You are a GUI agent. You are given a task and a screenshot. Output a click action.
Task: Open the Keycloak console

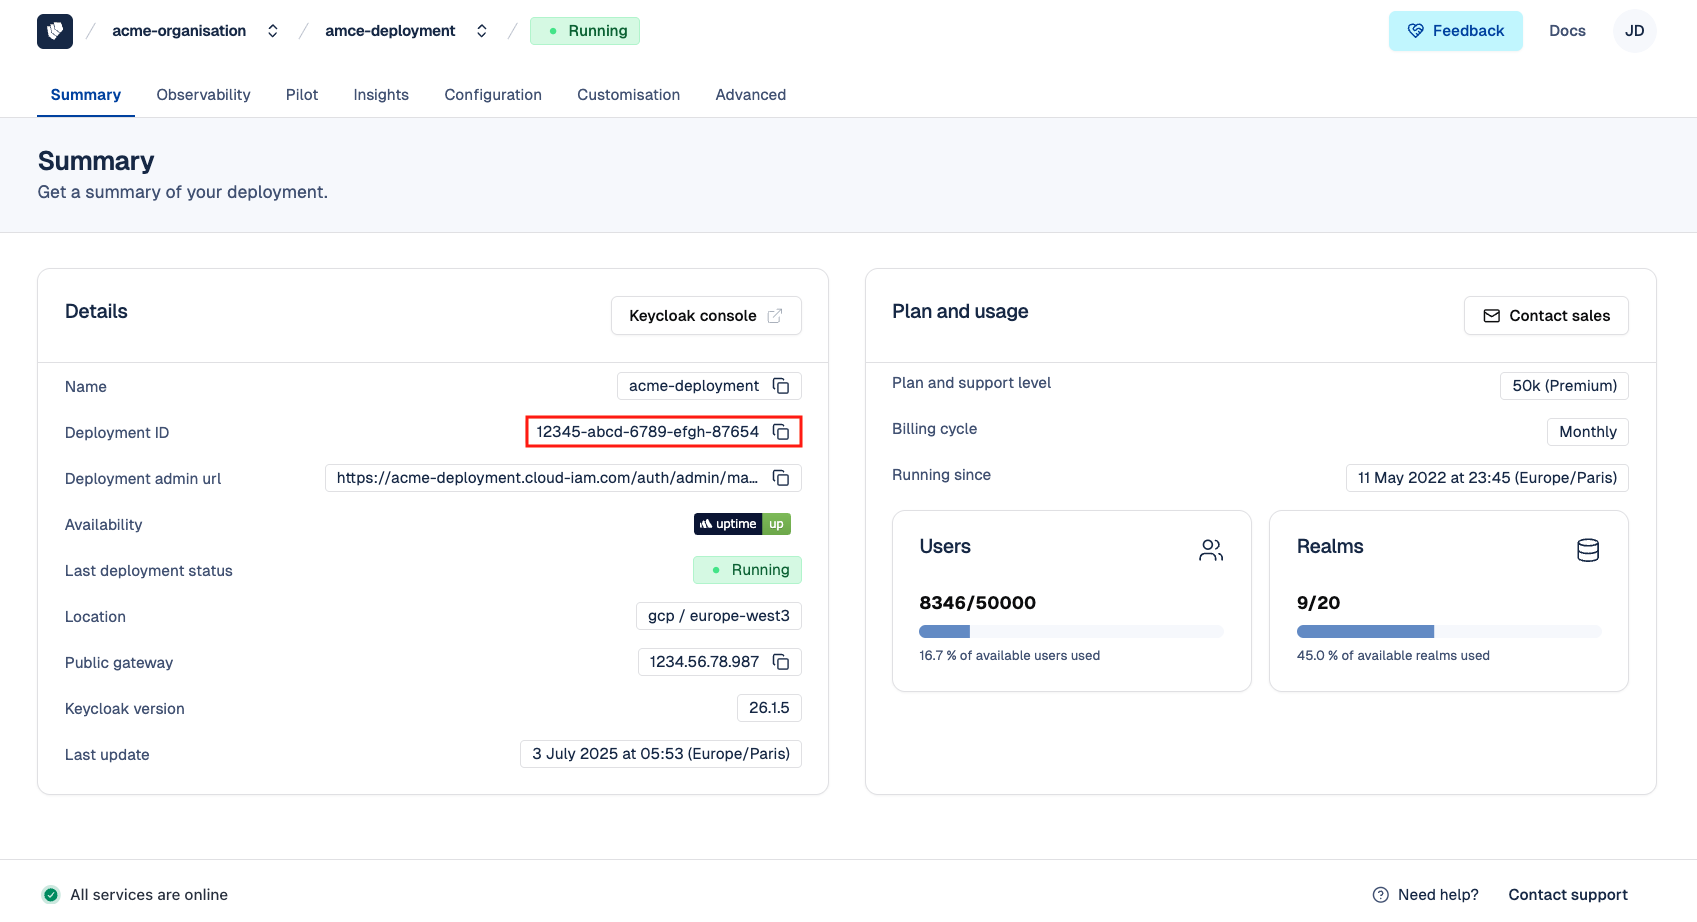pos(705,316)
